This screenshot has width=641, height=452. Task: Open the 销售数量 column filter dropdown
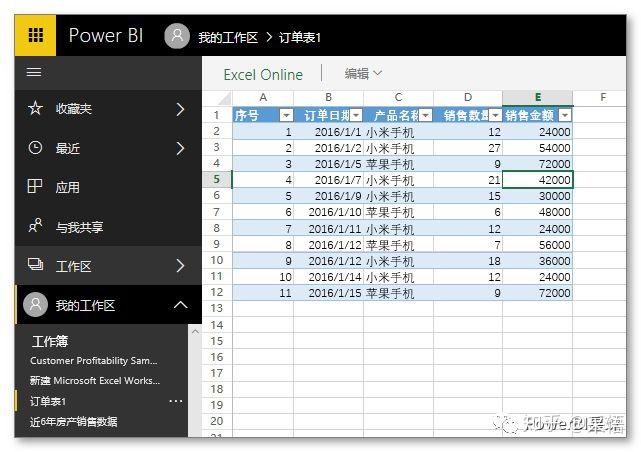[x=495, y=116]
